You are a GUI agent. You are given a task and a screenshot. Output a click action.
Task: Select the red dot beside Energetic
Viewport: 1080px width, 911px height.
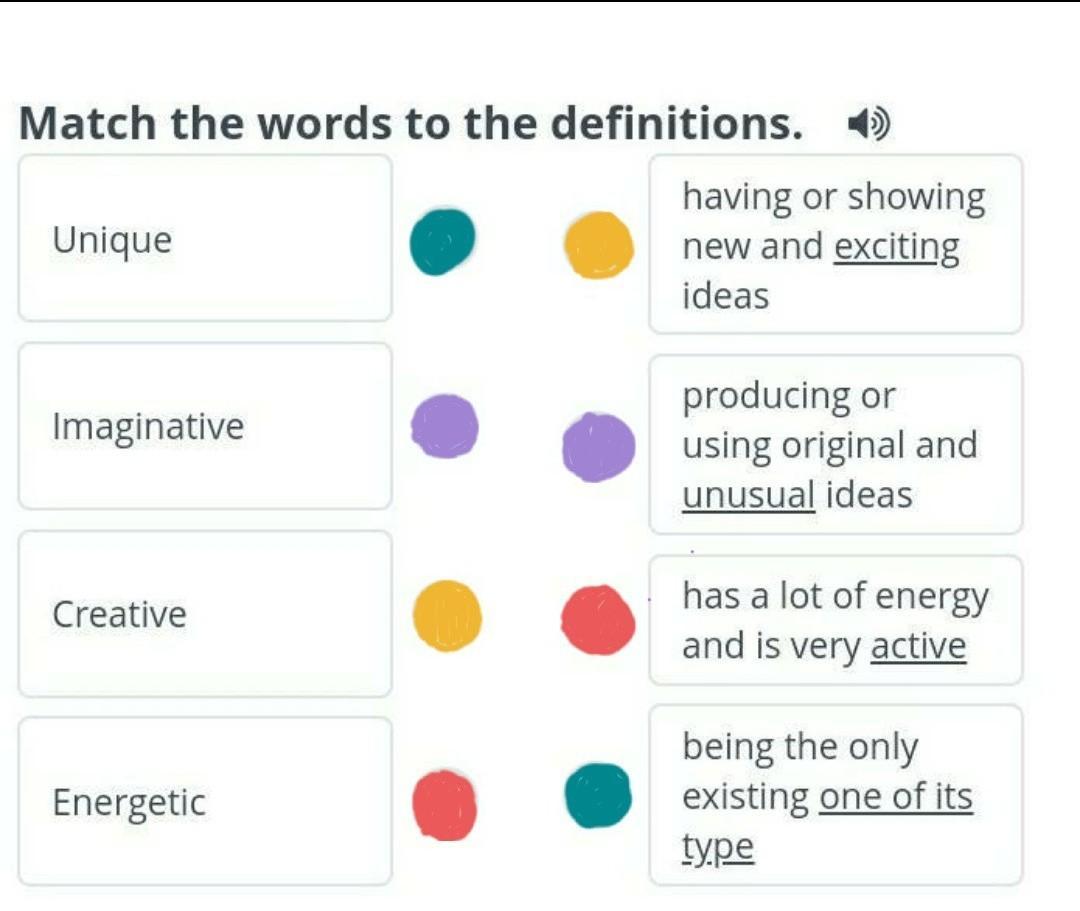pos(444,805)
